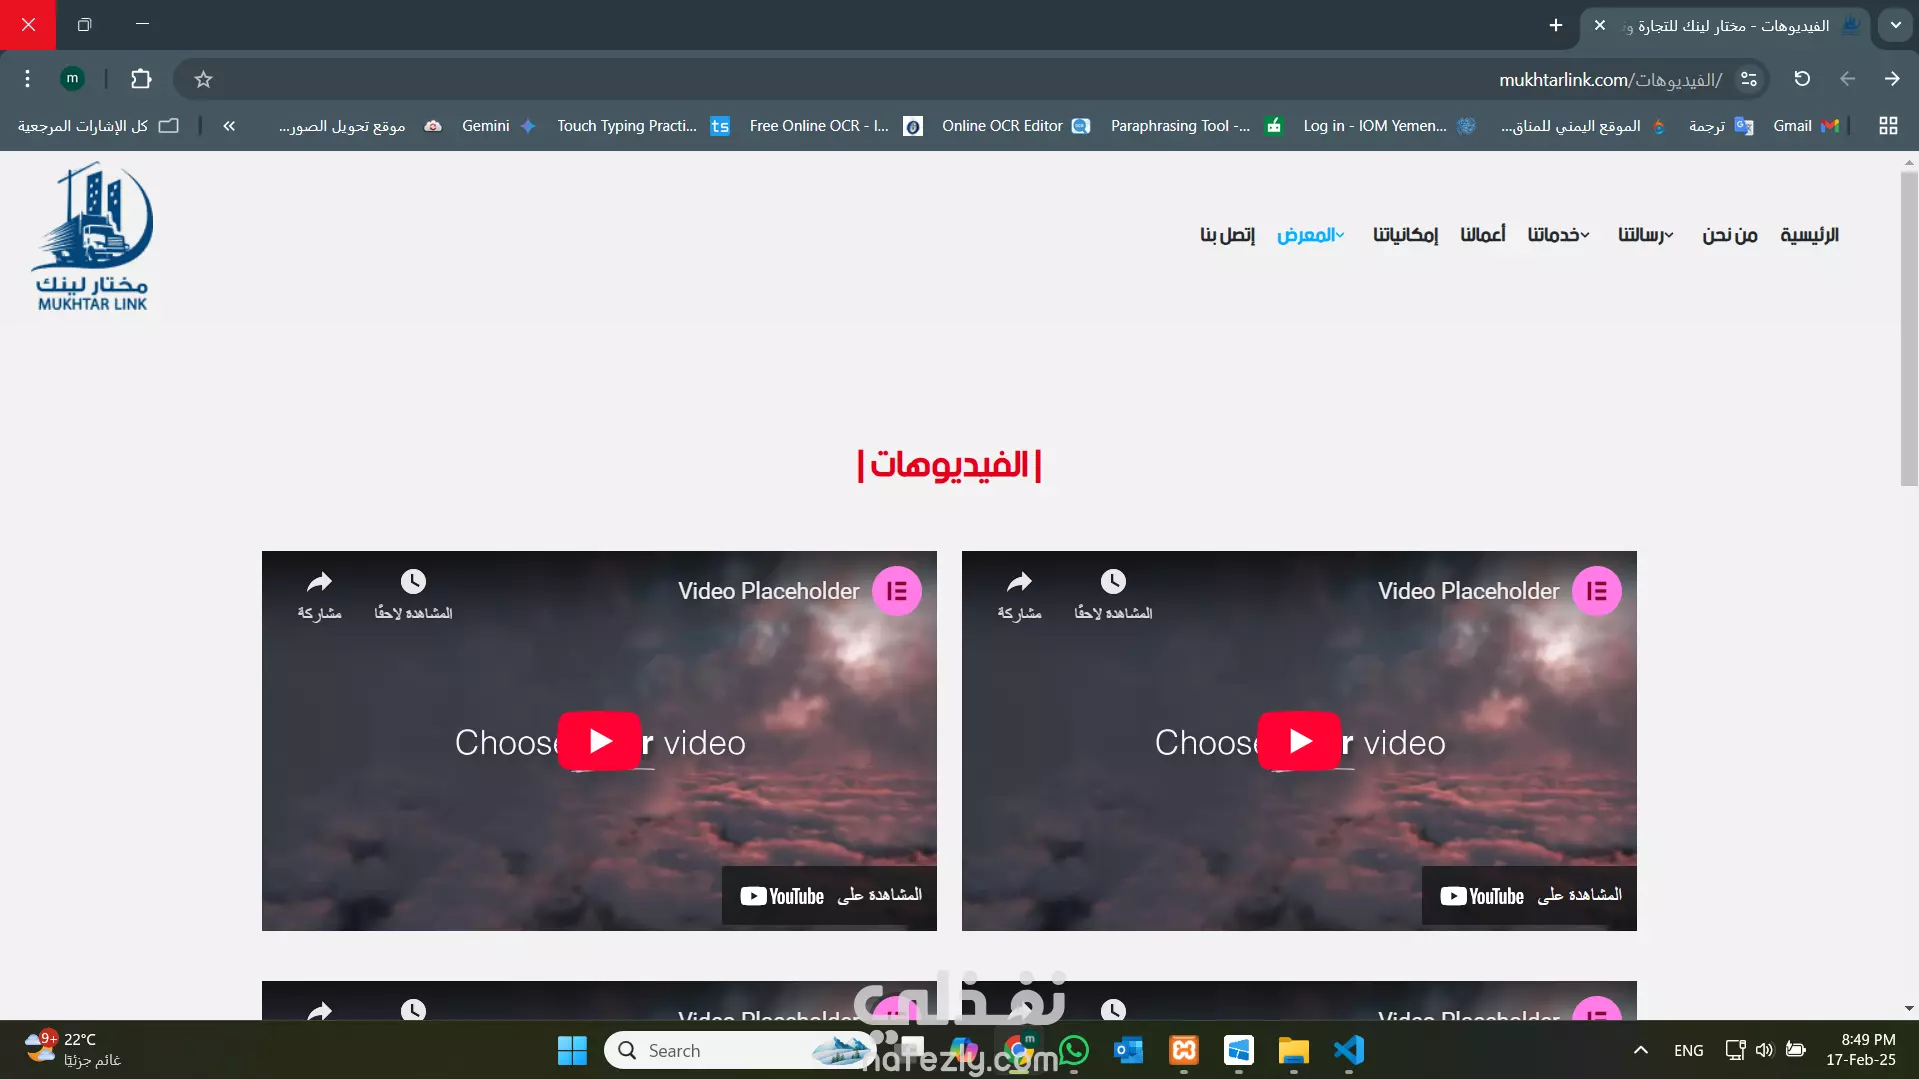Open the إمكانياتنا menu item
This screenshot has height=1079, width=1919.
(x=1405, y=235)
